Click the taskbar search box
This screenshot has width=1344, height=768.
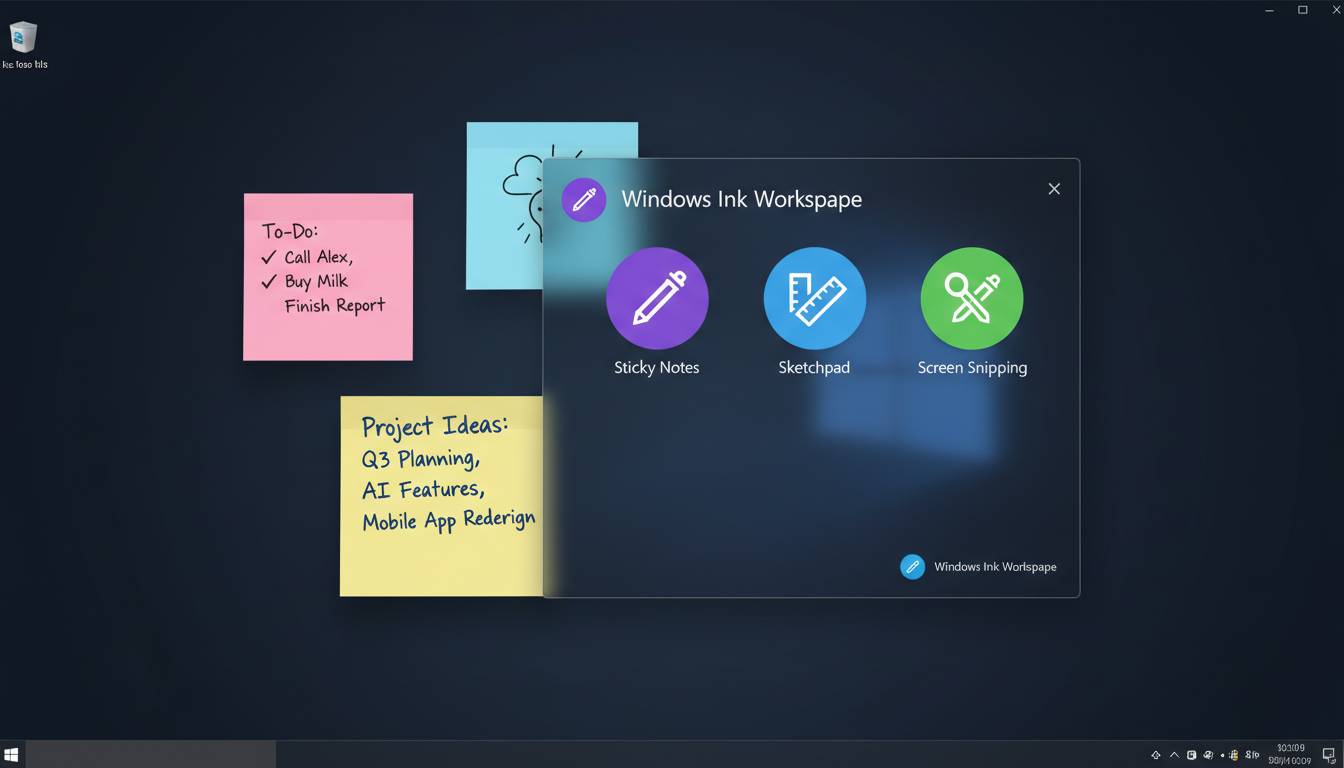tap(150, 755)
